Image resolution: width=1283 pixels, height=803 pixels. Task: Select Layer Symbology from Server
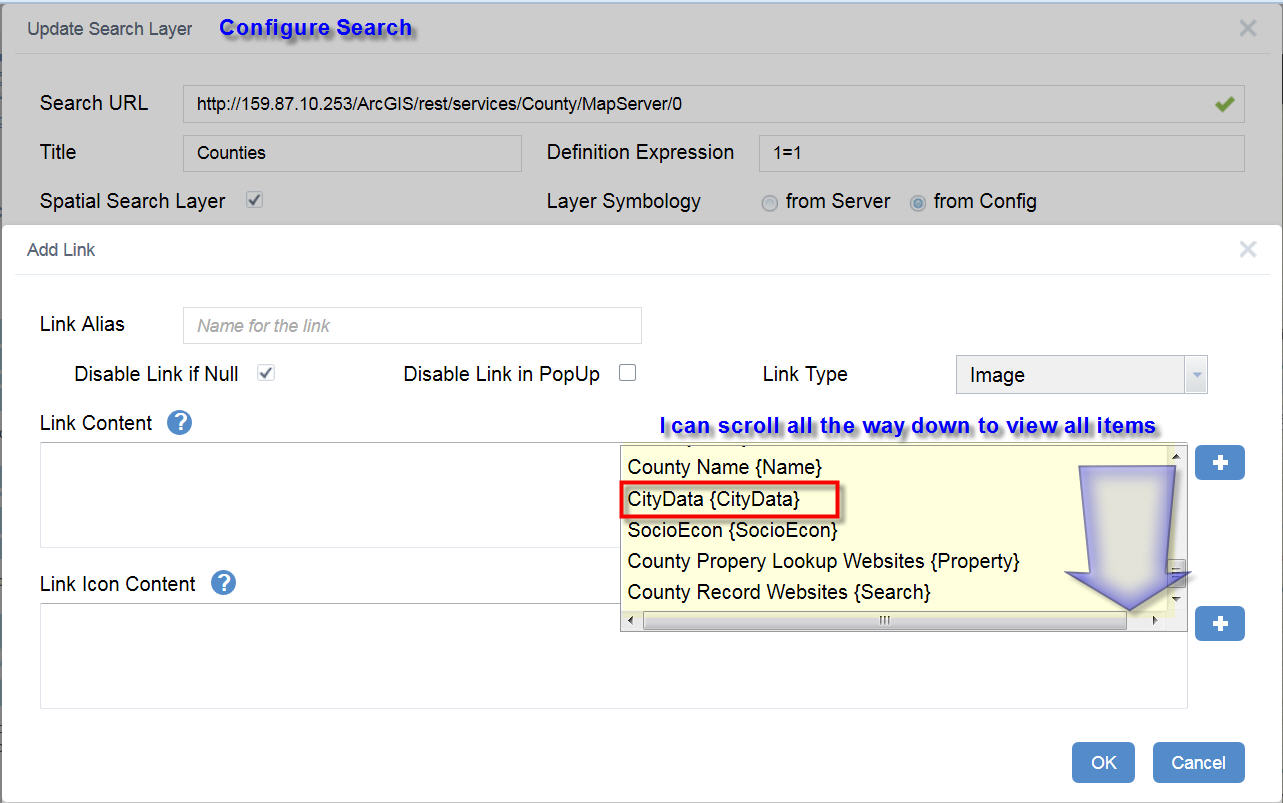pos(769,203)
